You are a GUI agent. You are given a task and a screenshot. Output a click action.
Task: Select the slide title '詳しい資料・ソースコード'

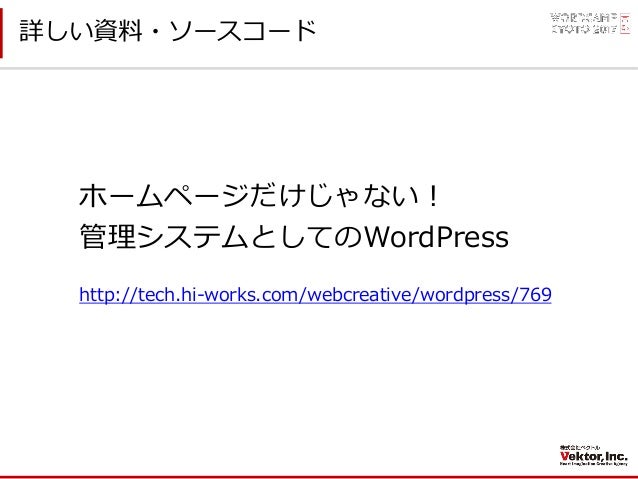click(x=168, y=31)
